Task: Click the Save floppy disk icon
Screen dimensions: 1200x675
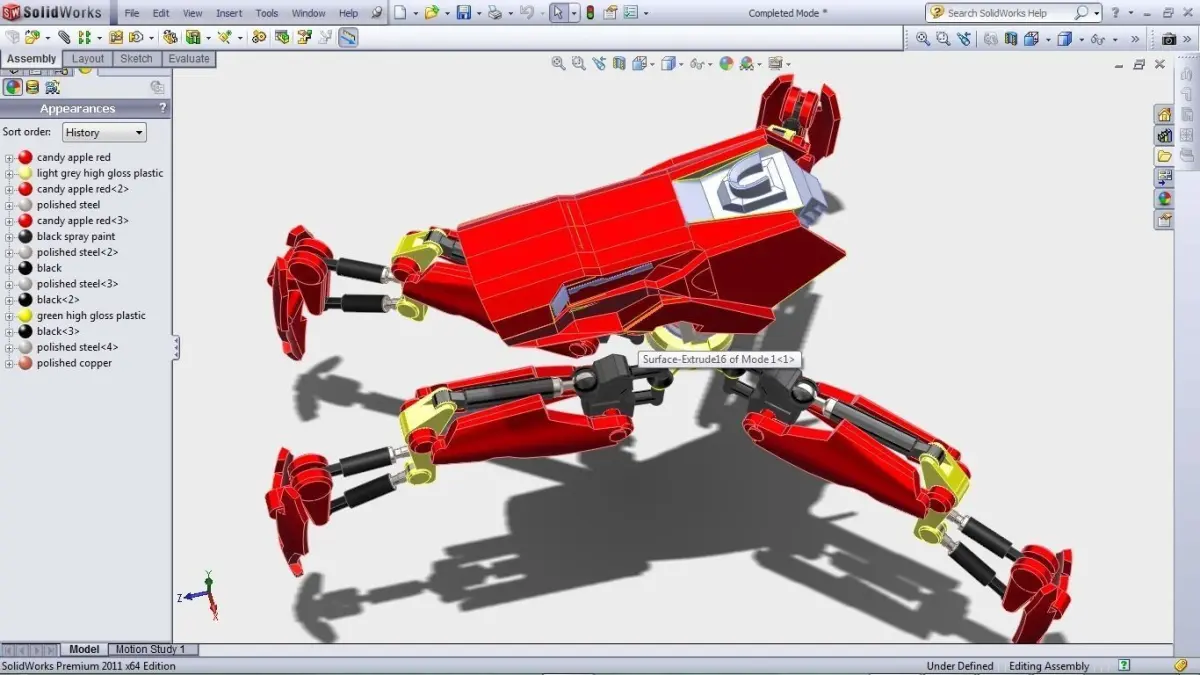Action: tap(463, 13)
